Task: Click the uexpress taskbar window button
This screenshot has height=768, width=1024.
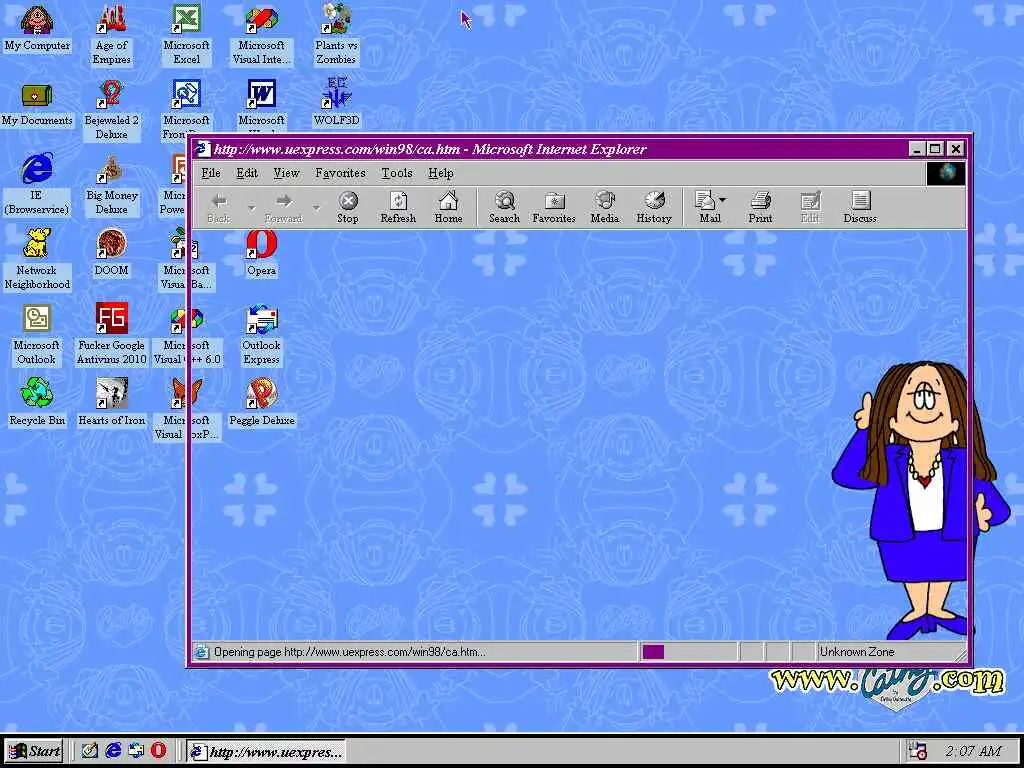Action: [265, 752]
